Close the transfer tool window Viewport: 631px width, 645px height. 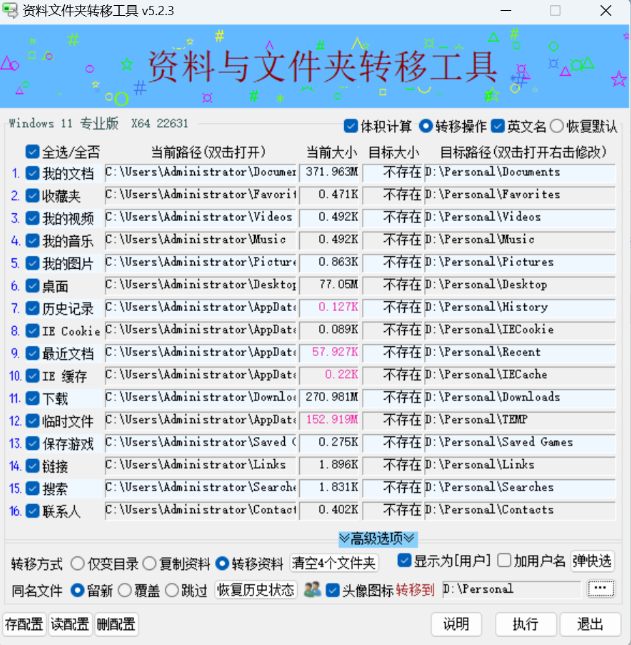point(605,12)
